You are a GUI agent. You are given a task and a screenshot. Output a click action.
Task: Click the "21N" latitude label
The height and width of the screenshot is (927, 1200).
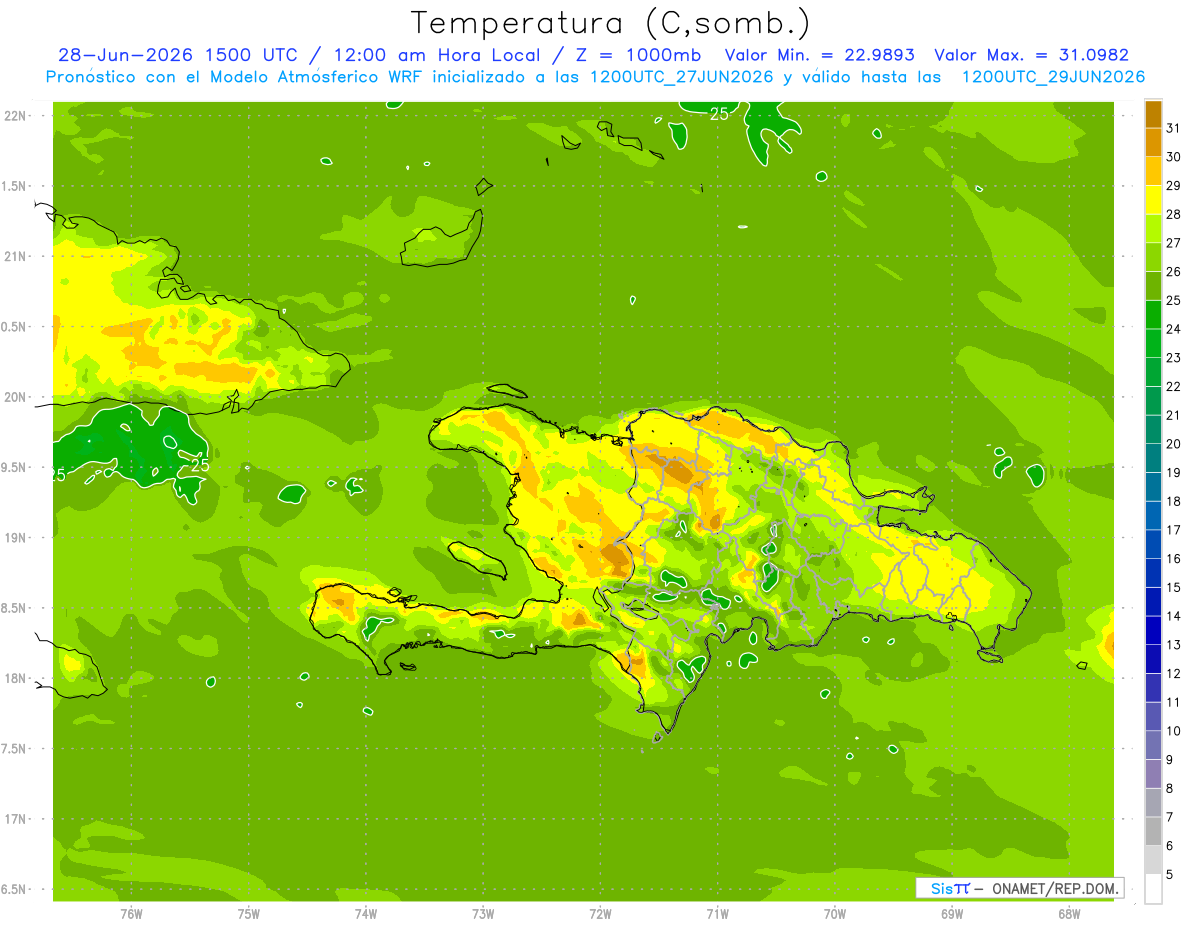pos(16,256)
